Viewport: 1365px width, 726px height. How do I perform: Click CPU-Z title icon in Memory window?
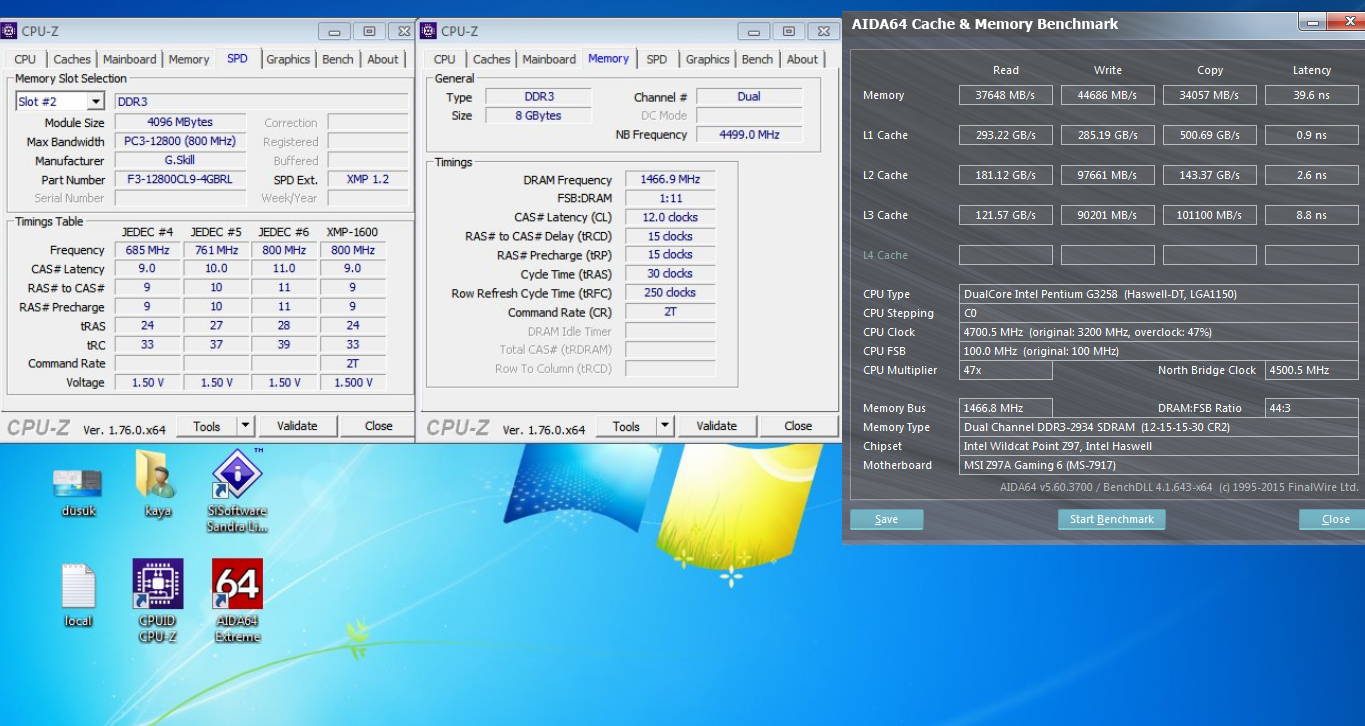point(428,31)
